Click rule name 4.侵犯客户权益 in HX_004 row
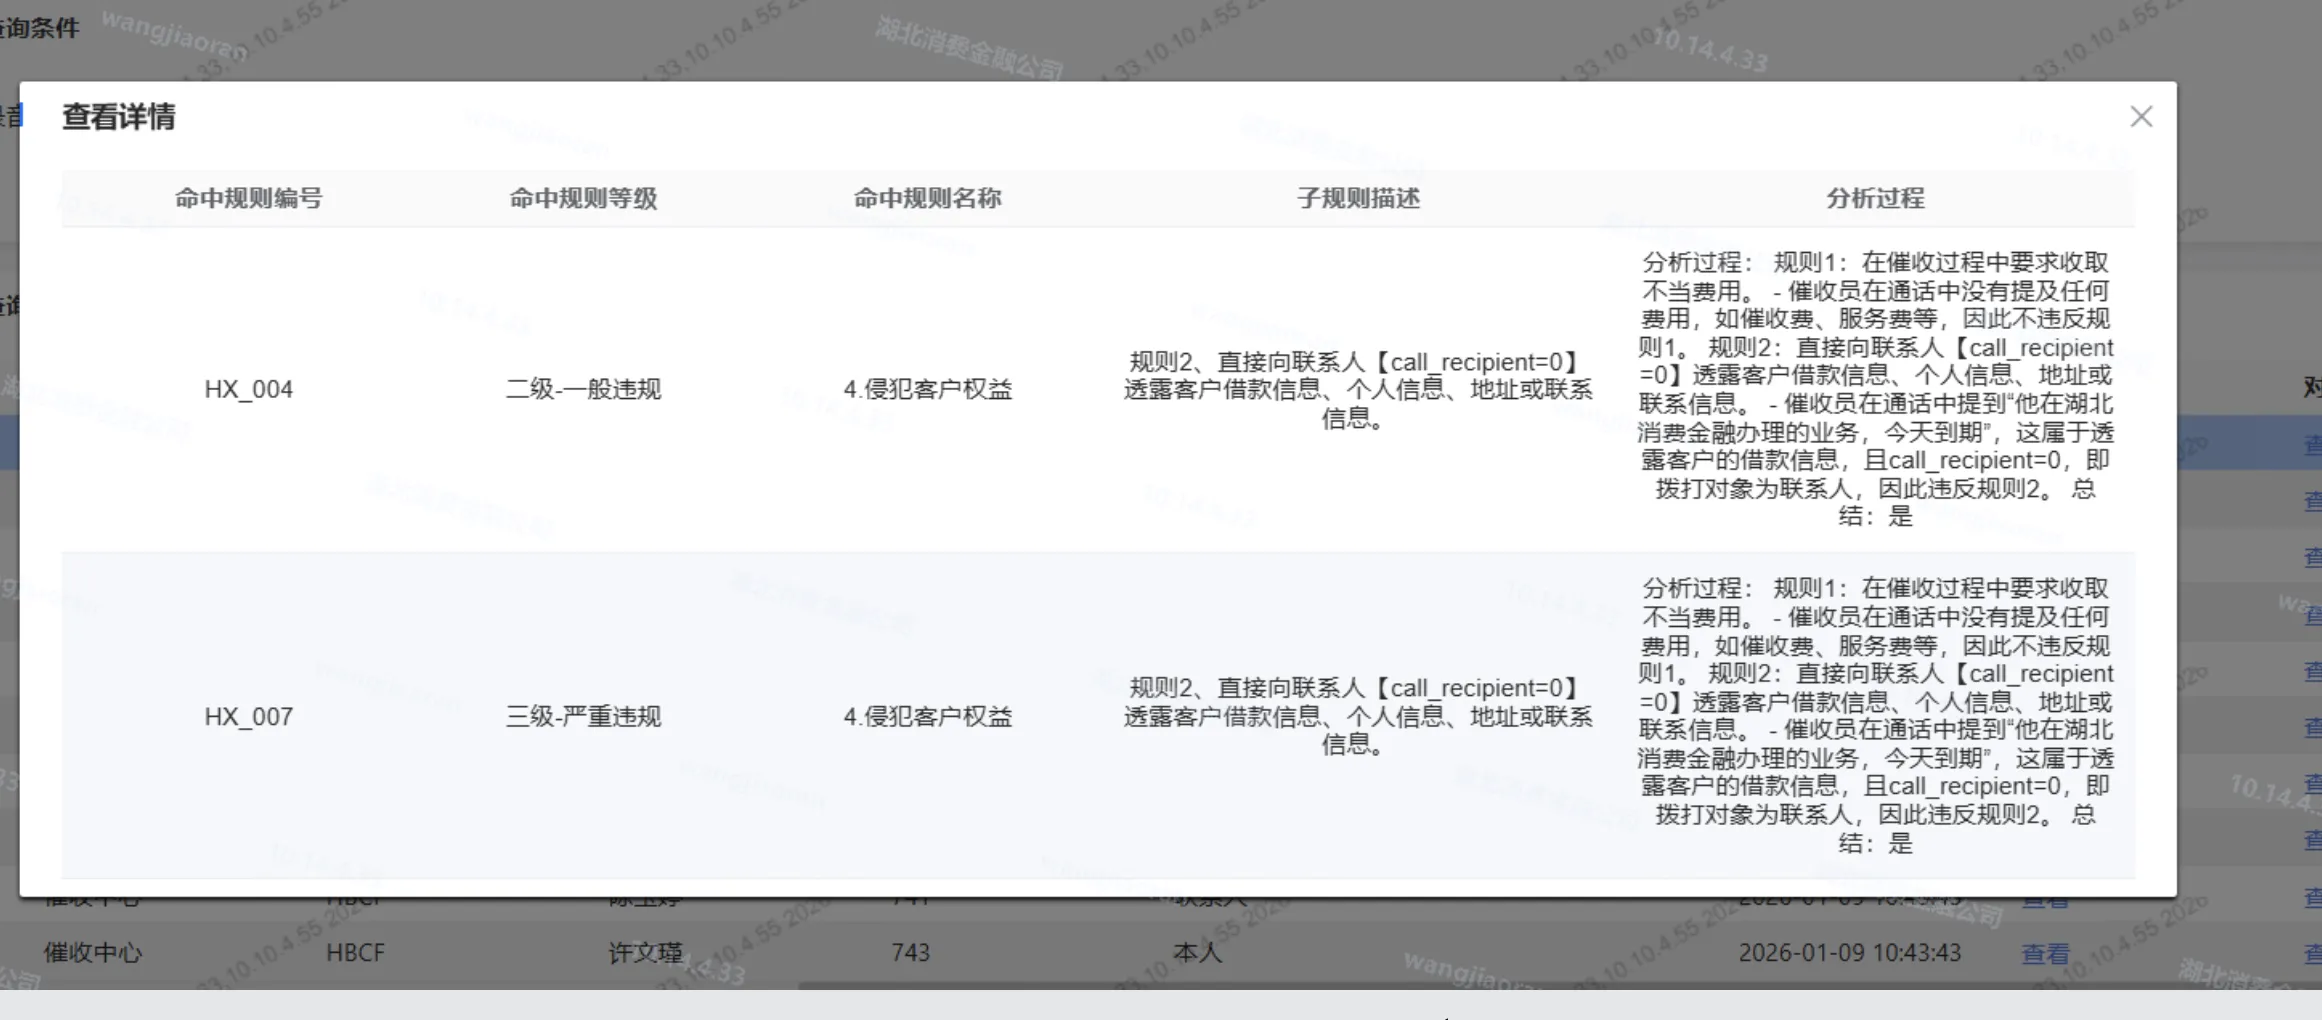 [927, 389]
